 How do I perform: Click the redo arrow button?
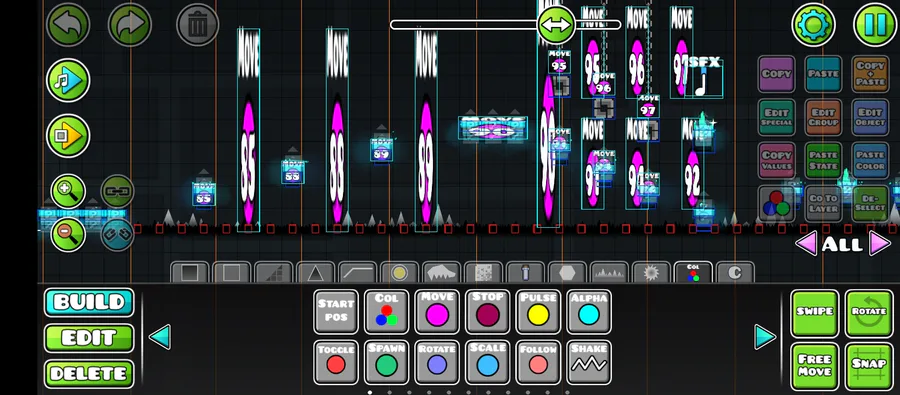130,25
